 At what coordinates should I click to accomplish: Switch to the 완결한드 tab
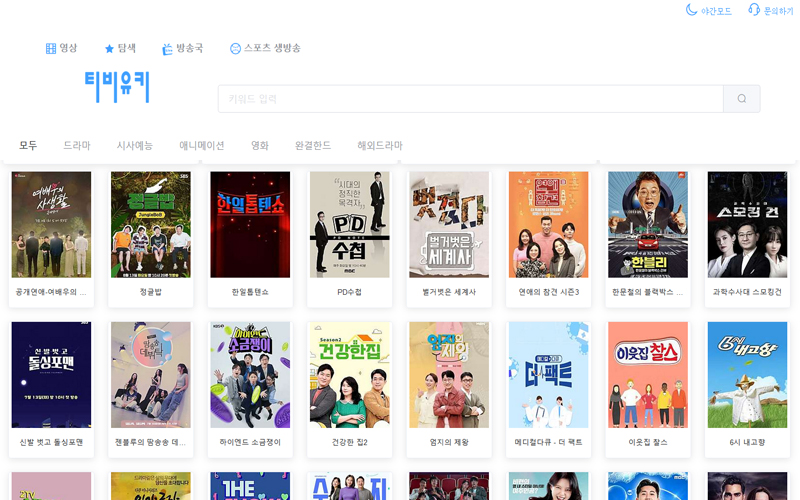[x=313, y=145]
